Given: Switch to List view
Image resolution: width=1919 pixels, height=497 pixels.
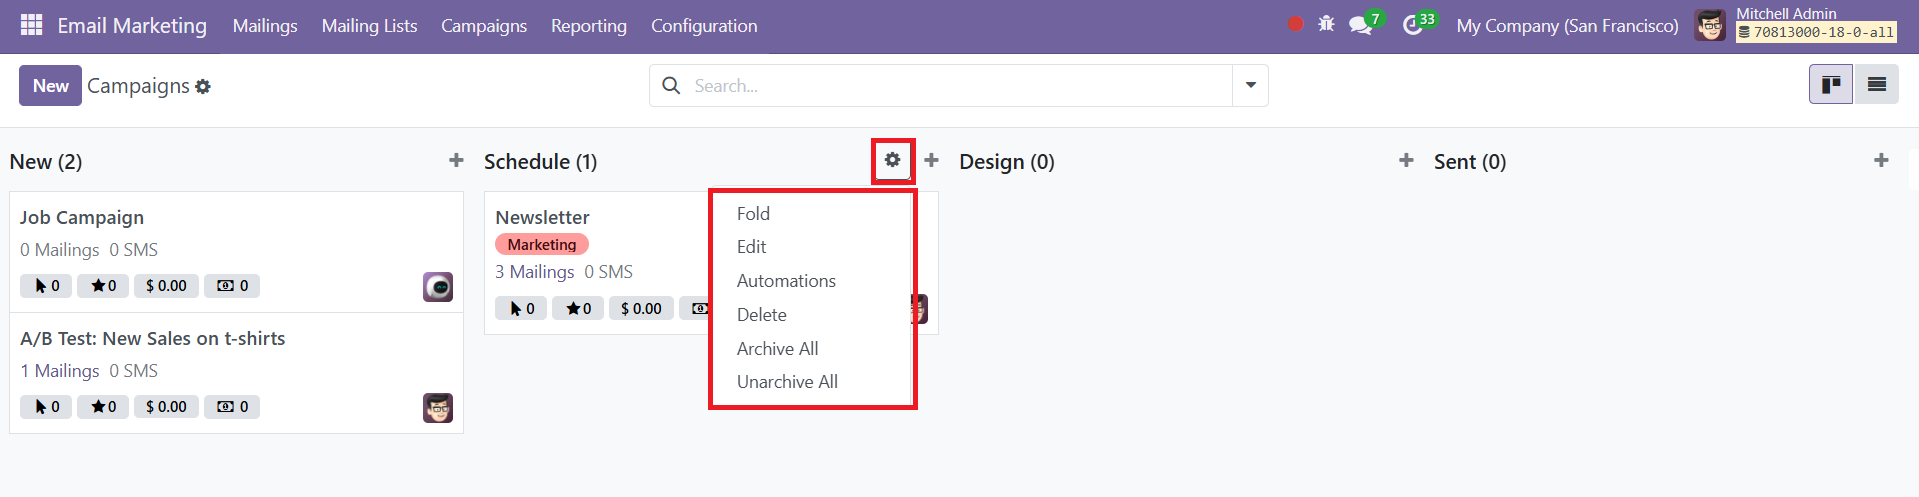Looking at the screenshot, I should pos(1877,85).
